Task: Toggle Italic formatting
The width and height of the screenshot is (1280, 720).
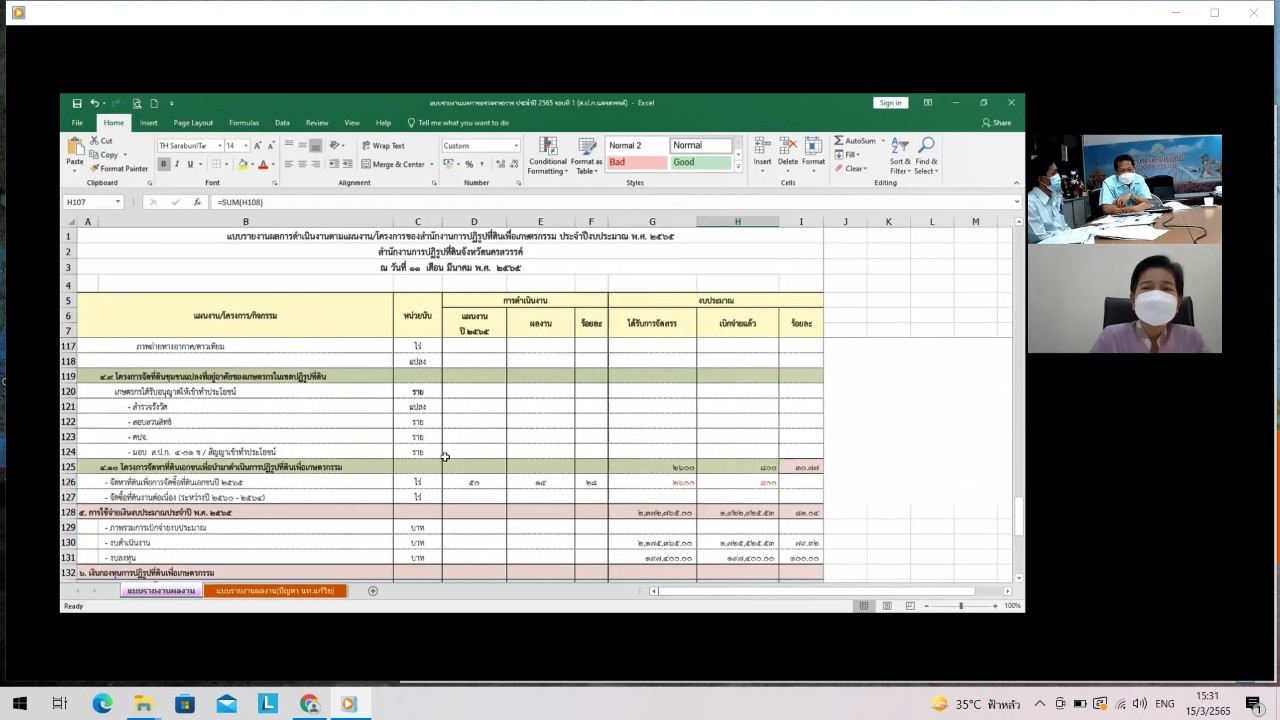Action: (177, 164)
